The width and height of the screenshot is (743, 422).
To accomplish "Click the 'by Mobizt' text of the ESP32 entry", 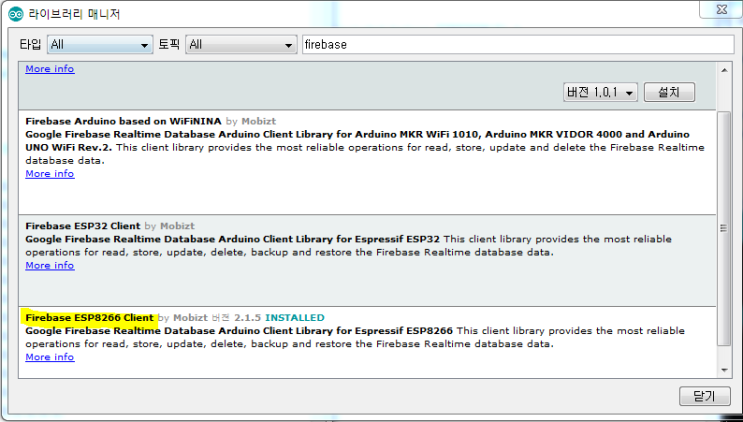I will click(170, 226).
